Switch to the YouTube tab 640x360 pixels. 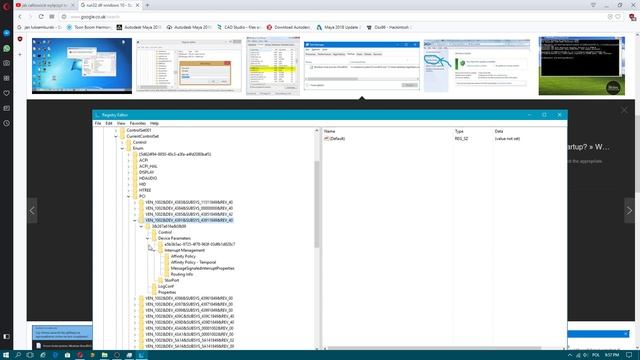(45, 5)
